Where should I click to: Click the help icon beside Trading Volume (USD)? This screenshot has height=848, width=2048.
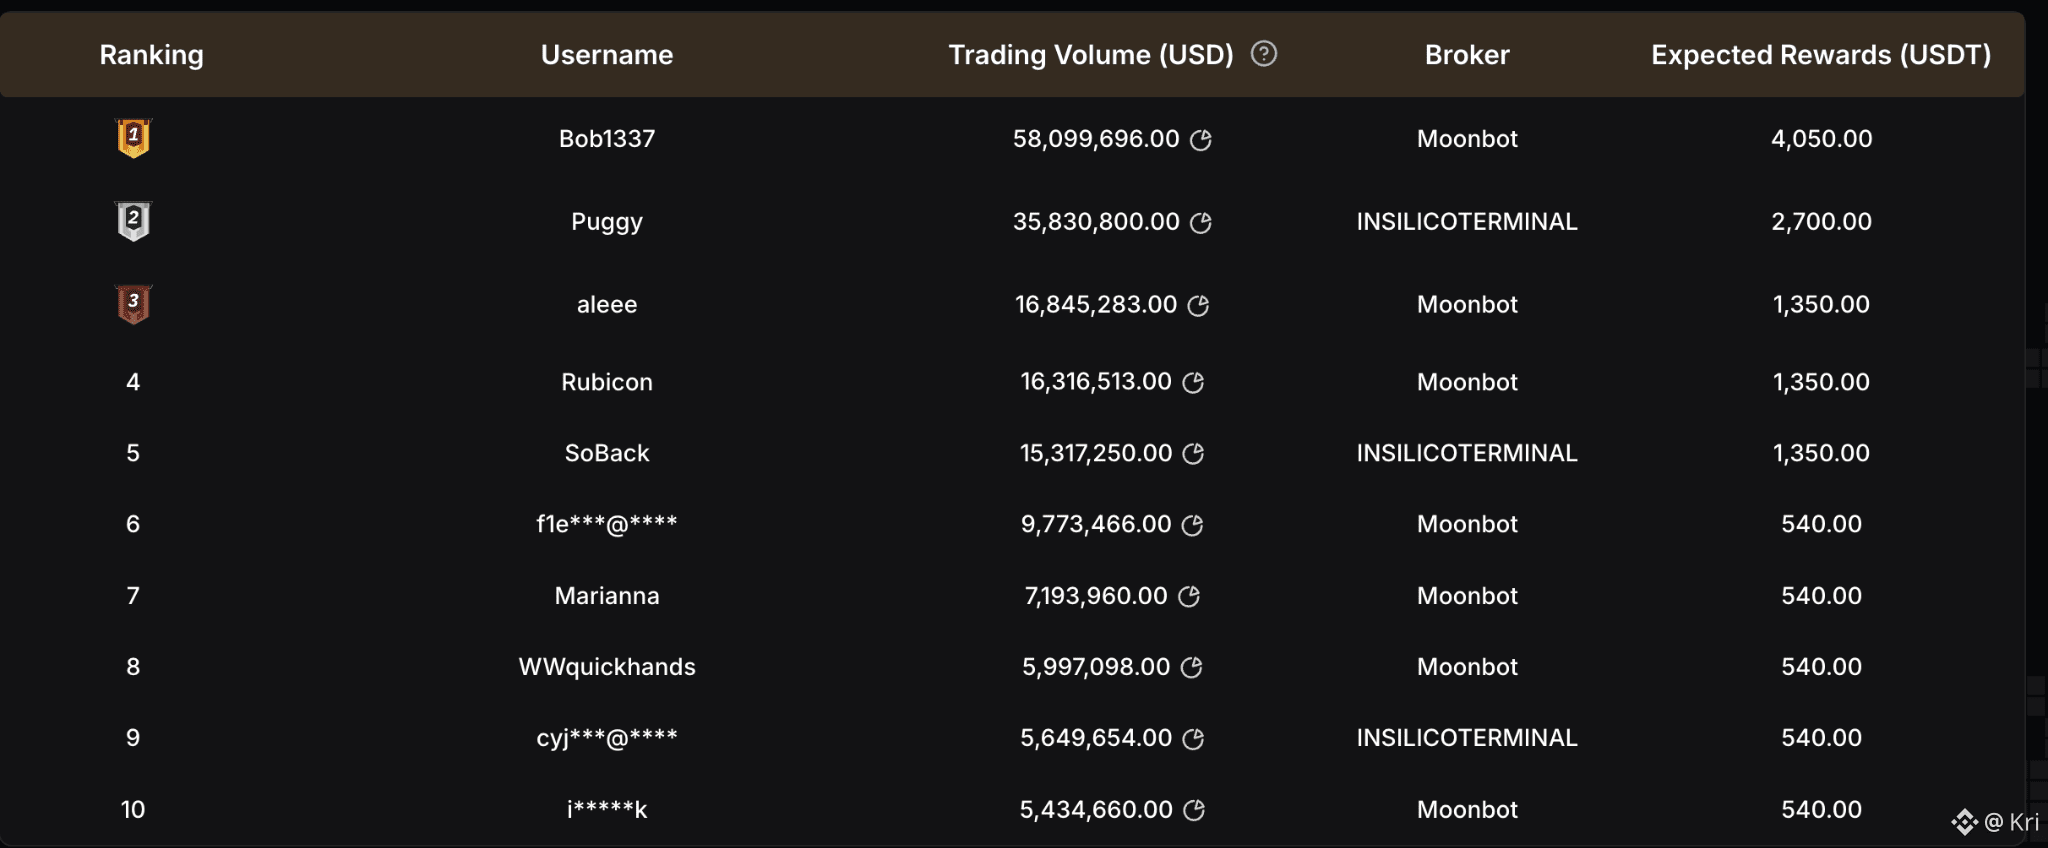tap(1264, 54)
